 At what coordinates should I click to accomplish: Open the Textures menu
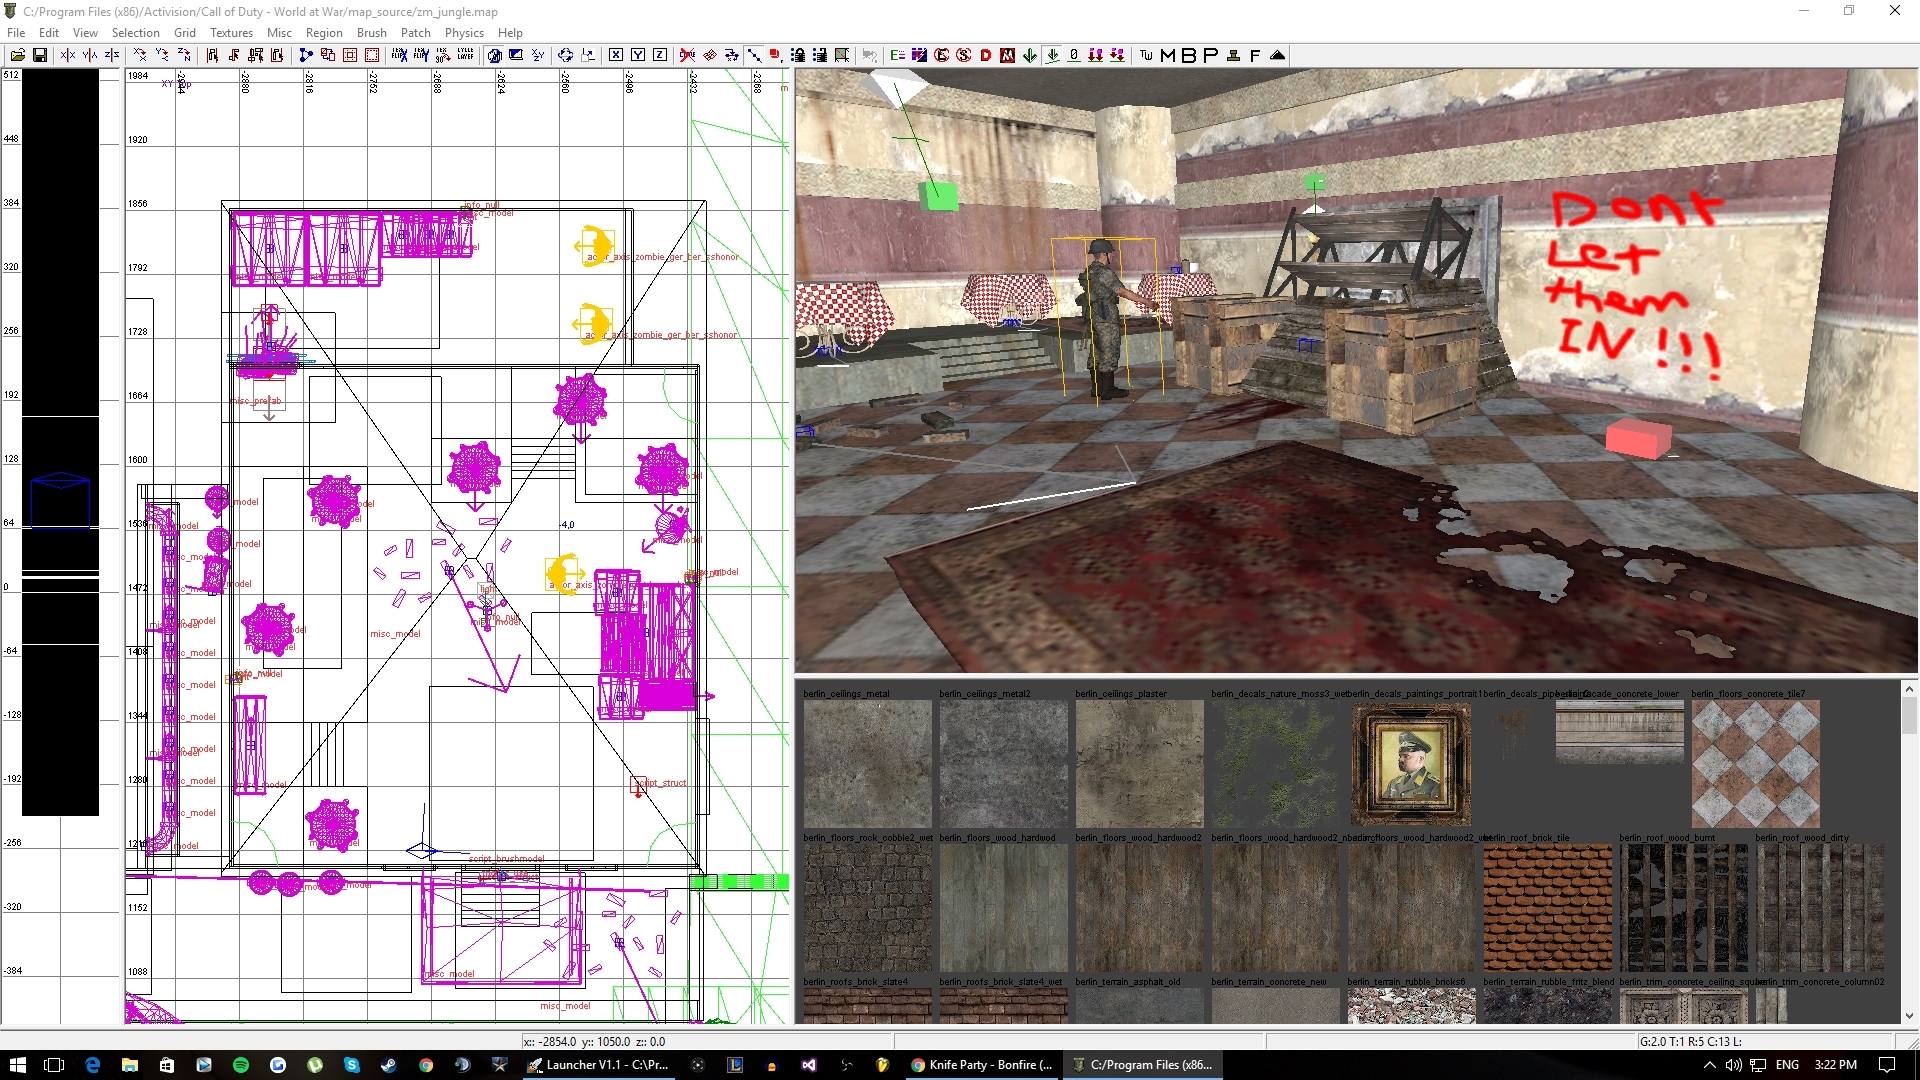click(x=231, y=32)
